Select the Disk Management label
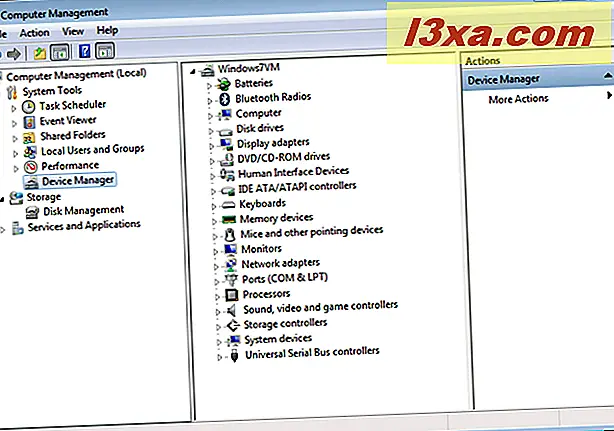Image resolution: width=614 pixels, height=431 pixels. tap(83, 211)
